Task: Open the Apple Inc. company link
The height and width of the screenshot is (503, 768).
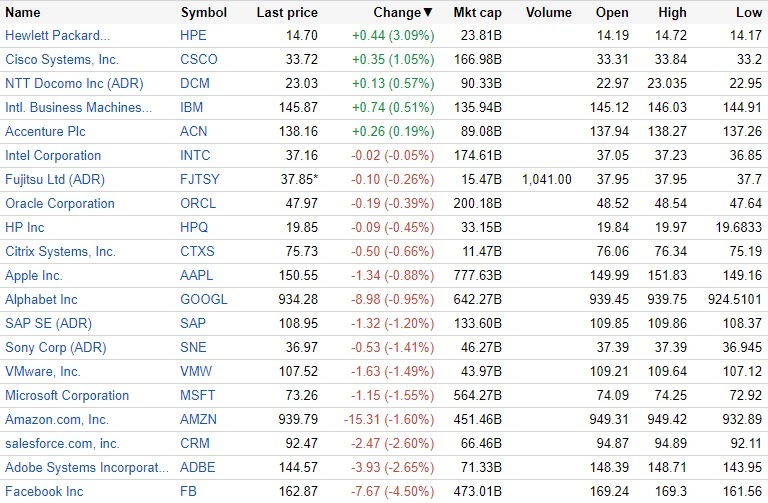Action: 34,275
